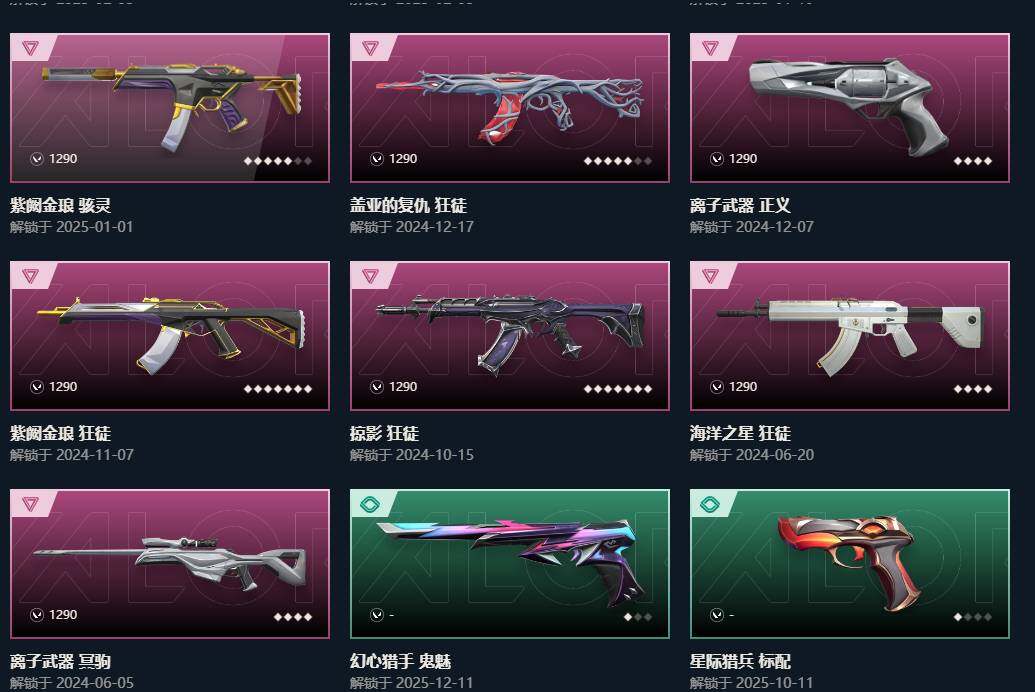1035x692 pixels.
Task: Click the green tier icon on 幻心猎手 鬼魅 card
Action: [x=370, y=504]
